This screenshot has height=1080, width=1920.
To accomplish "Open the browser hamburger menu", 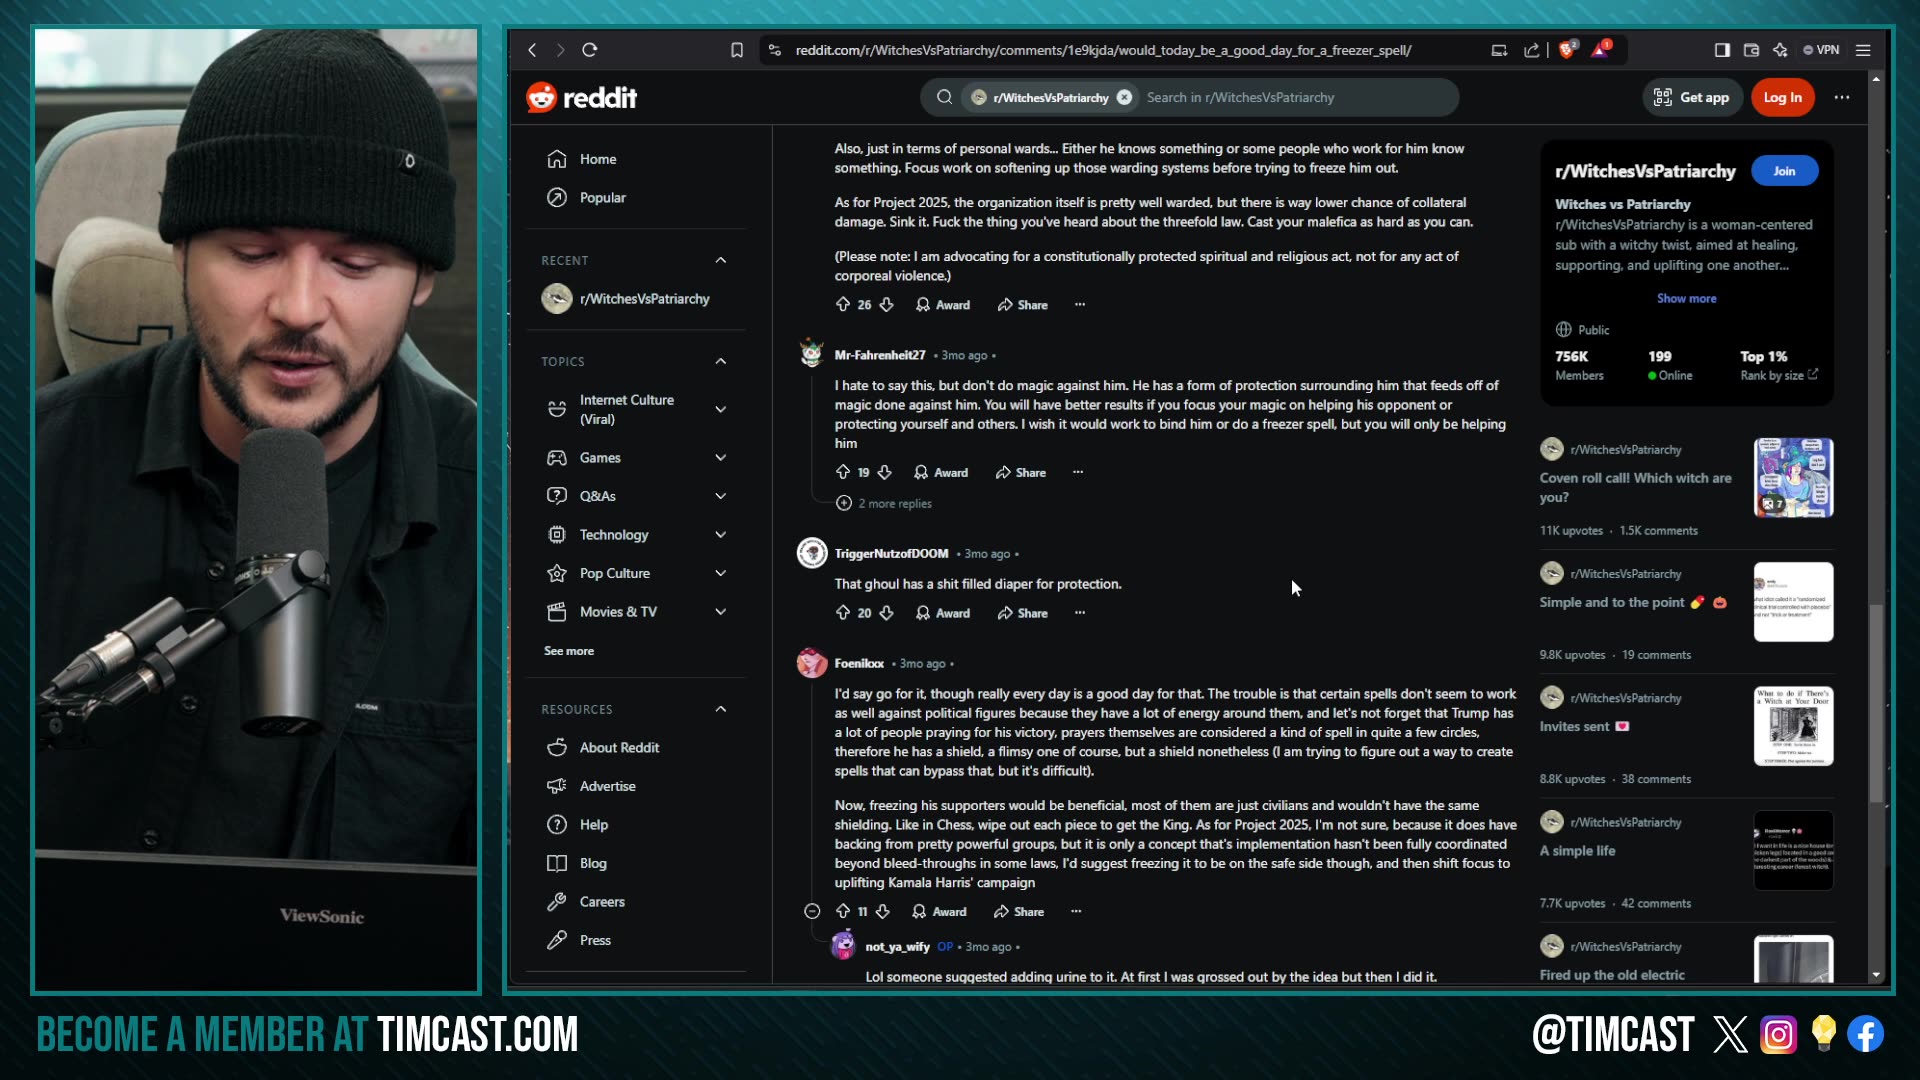I will (1863, 50).
